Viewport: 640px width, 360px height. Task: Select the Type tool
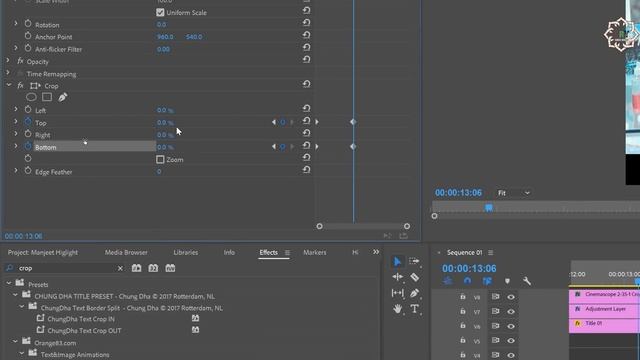click(x=414, y=309)
